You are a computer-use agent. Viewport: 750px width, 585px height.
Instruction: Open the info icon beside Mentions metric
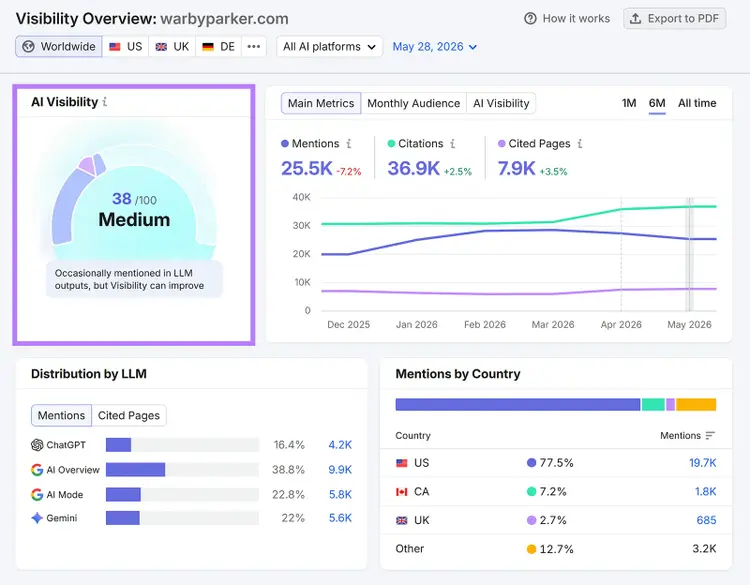[349, 143]
